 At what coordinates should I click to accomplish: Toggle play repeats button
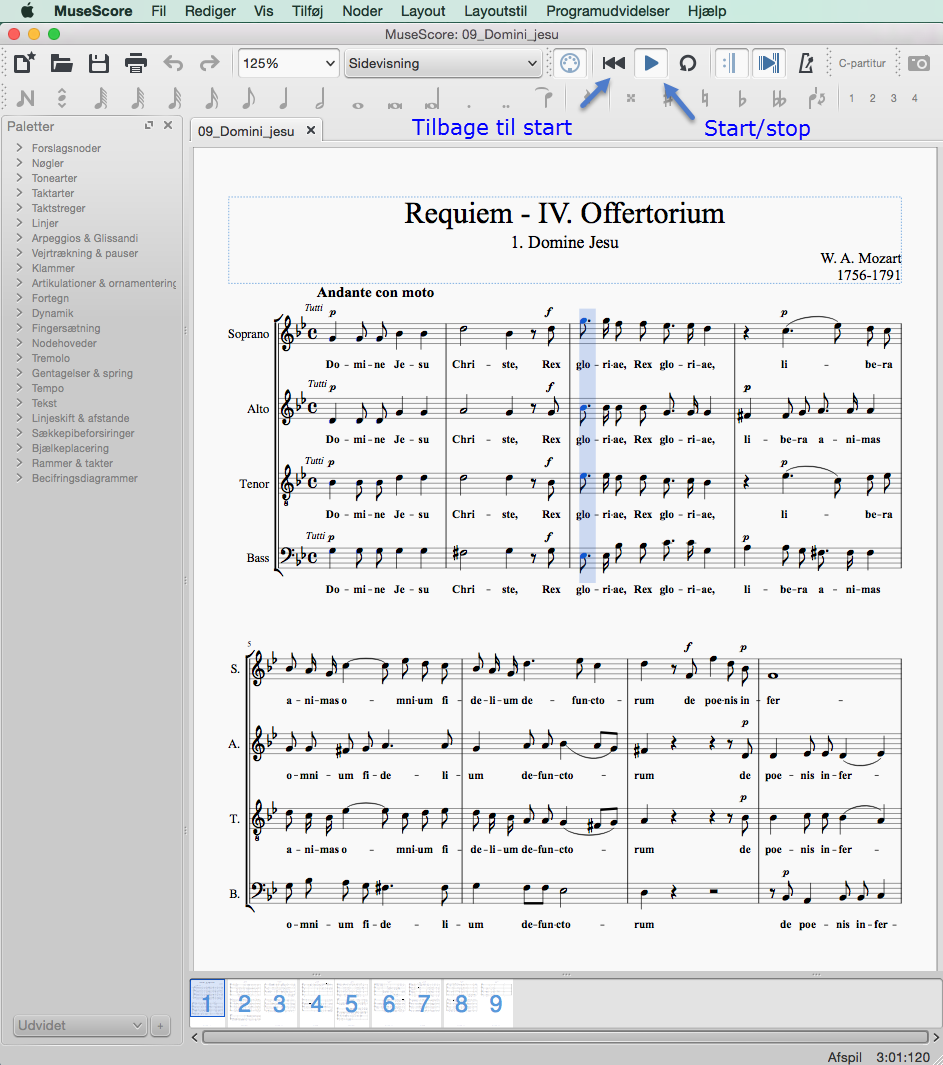point(730,63)
